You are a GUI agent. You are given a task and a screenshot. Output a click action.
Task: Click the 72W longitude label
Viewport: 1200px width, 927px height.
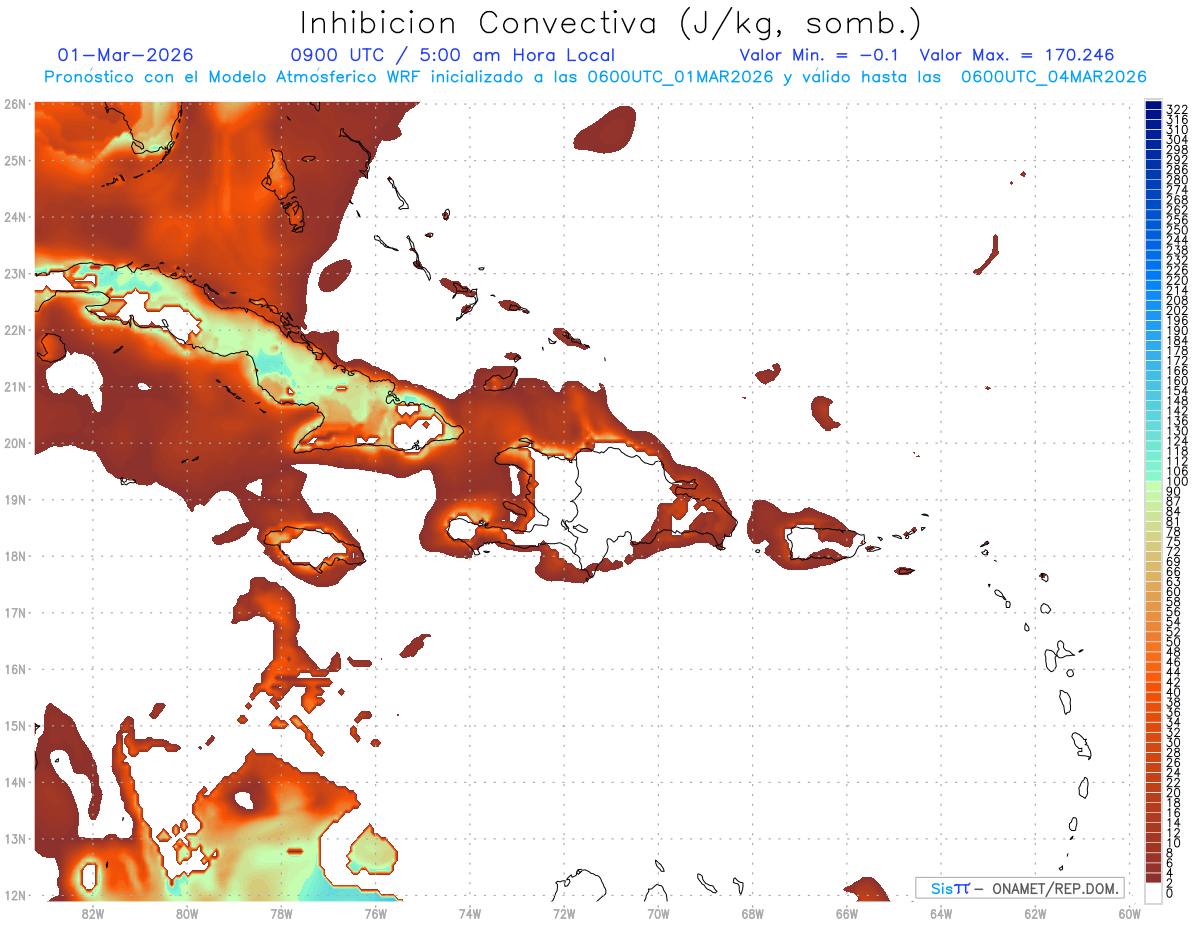click(x=564, y=912)
